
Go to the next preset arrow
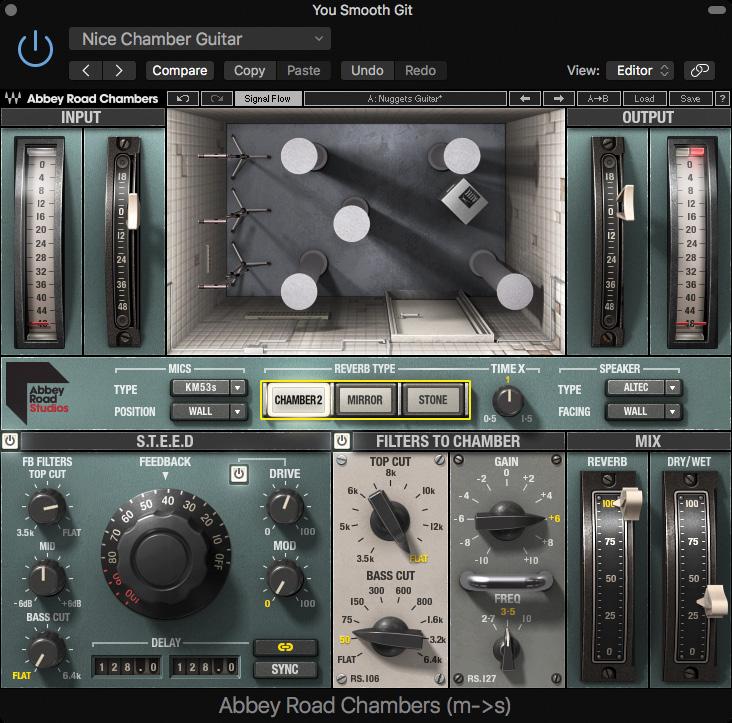tap(119, 70)
